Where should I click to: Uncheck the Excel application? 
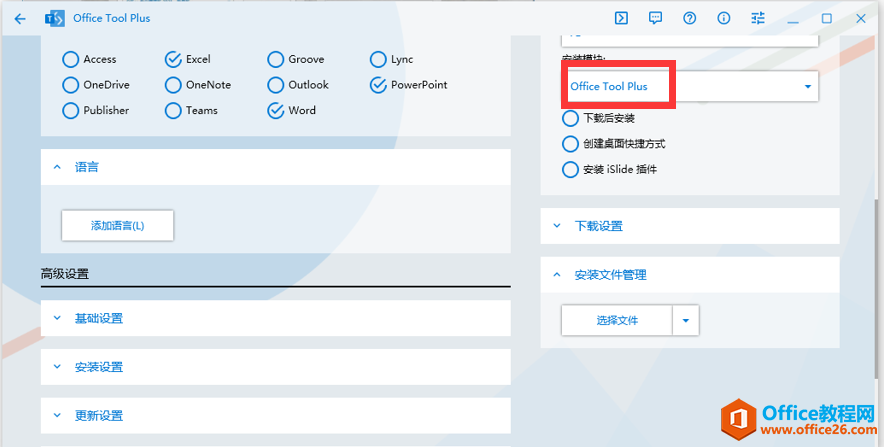pos(173,59)
